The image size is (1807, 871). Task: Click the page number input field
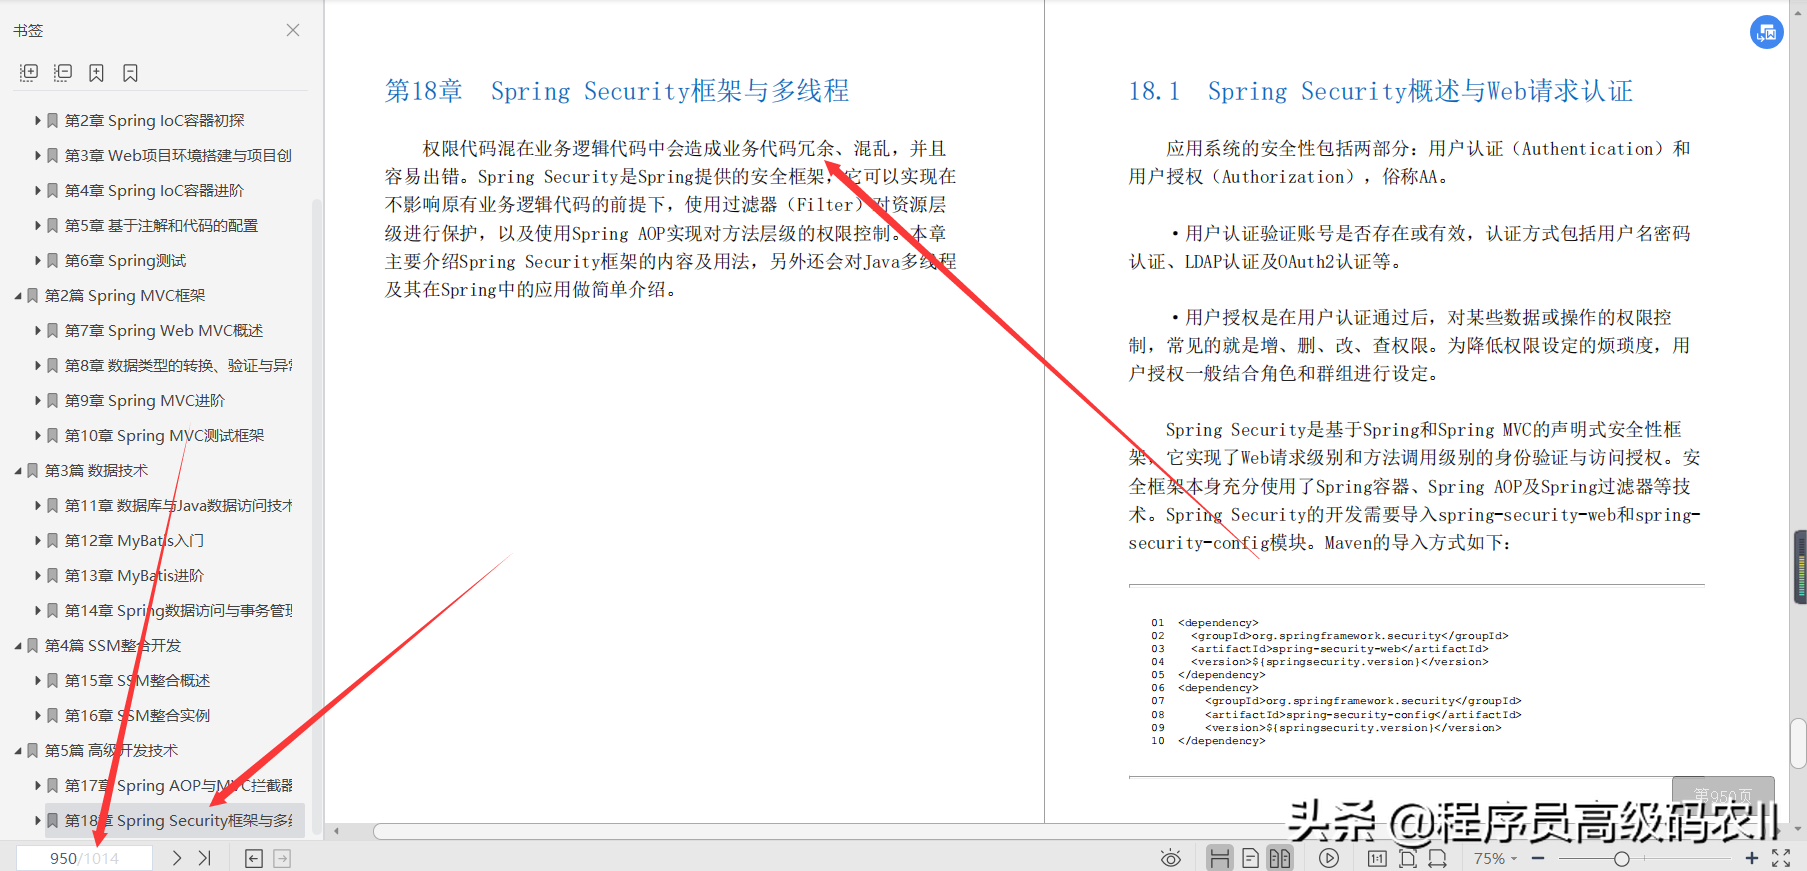click(x=84, y=858)
